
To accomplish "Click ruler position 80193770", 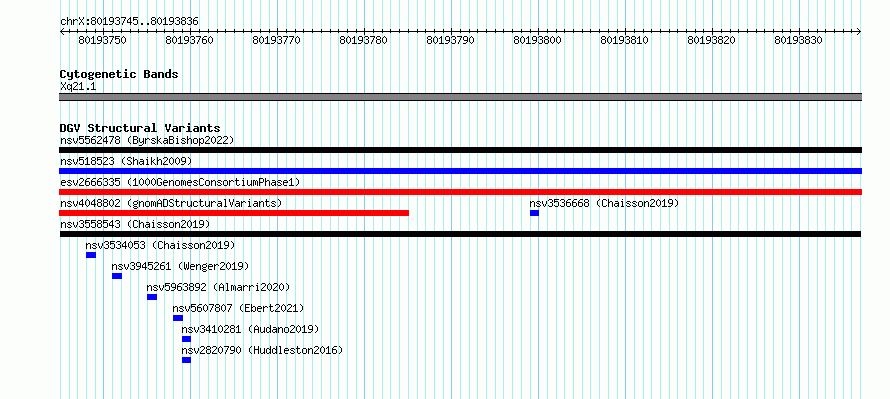I will point(276,40).
